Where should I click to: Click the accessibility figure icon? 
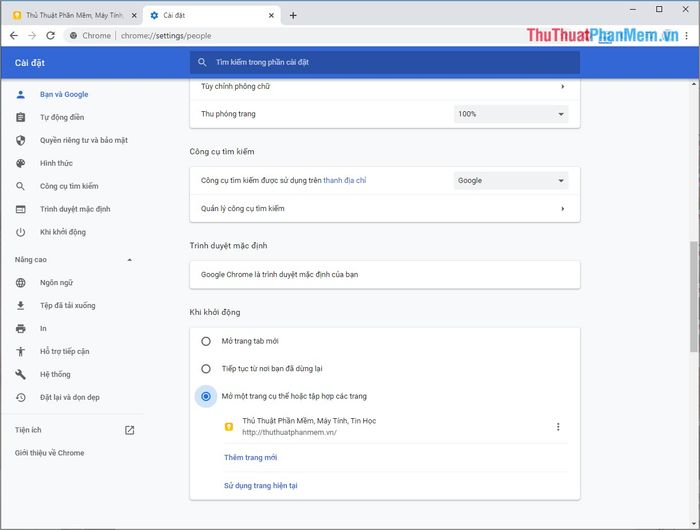click(21, 351)
